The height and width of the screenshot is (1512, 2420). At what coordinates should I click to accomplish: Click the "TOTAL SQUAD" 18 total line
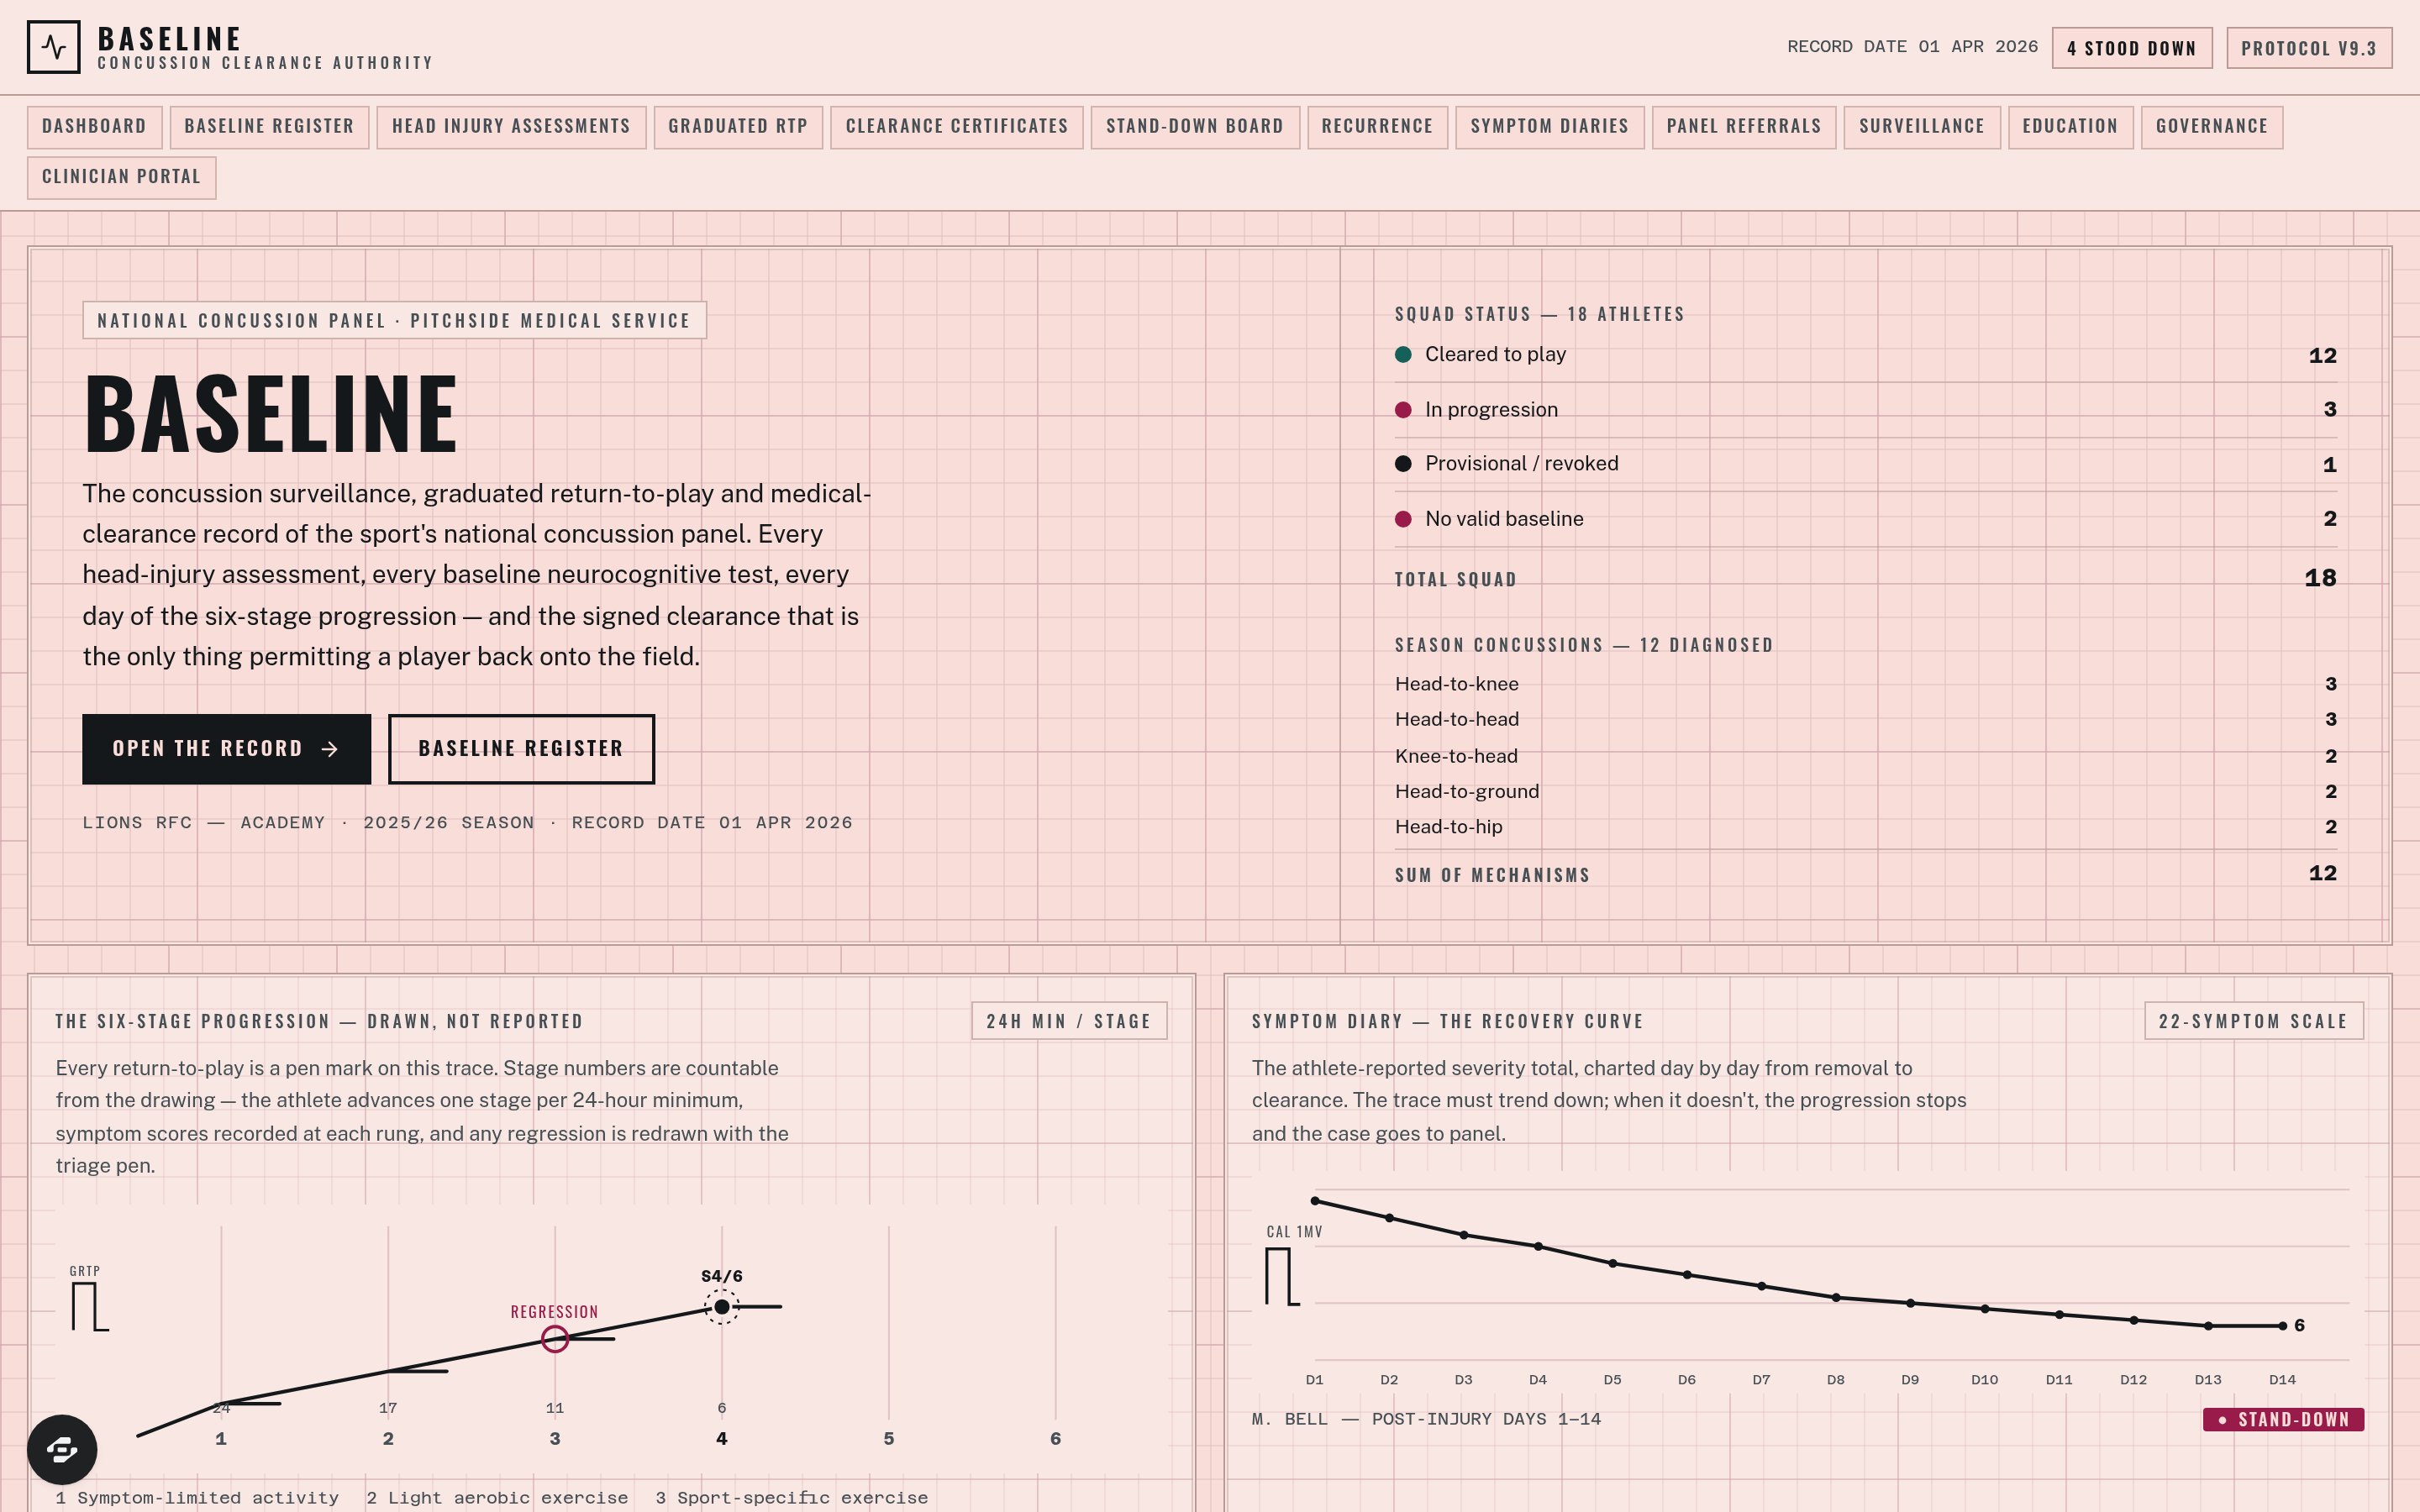(1865, 579)
